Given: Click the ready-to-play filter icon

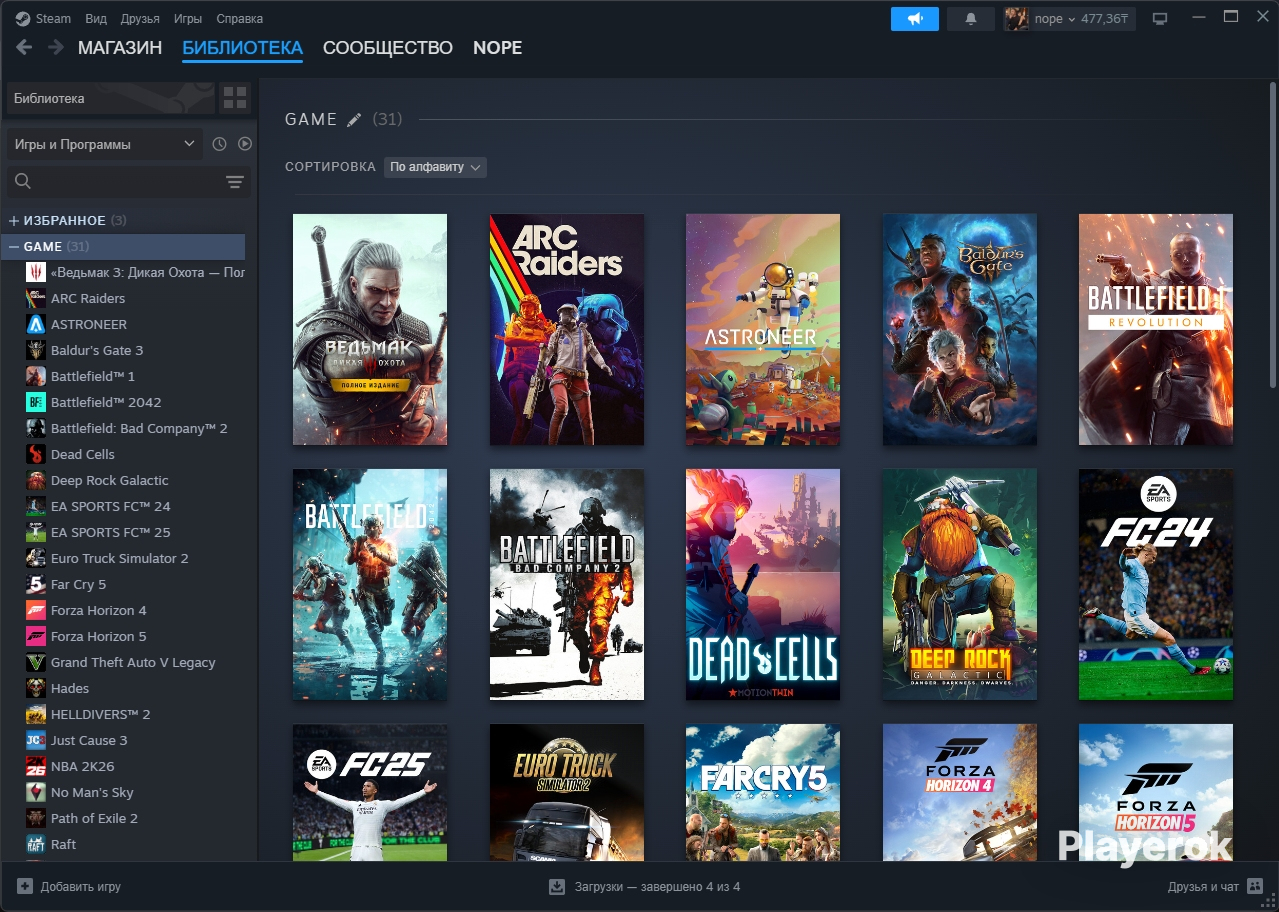Looking at the screenshot, I should (x=245, y=144).
